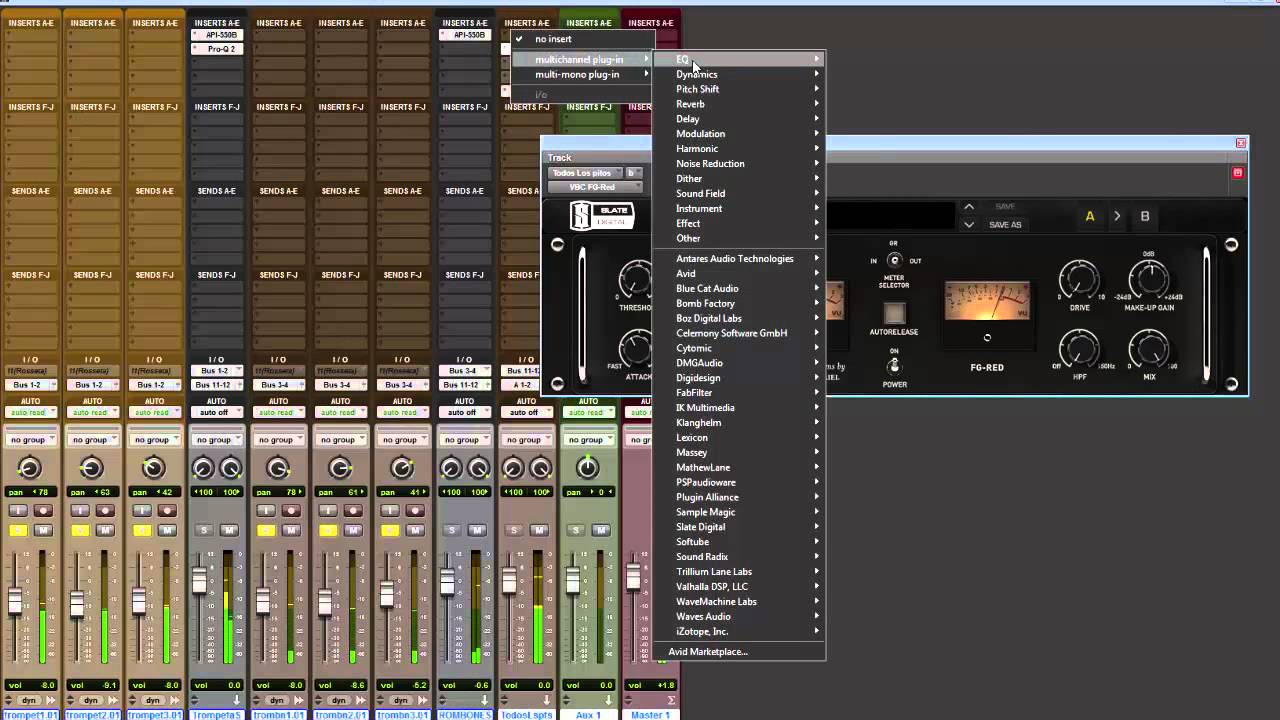This screenshot has height=720, width=1280.
Task: Click the red target icon in plugin header
Action: (1237, 173)
